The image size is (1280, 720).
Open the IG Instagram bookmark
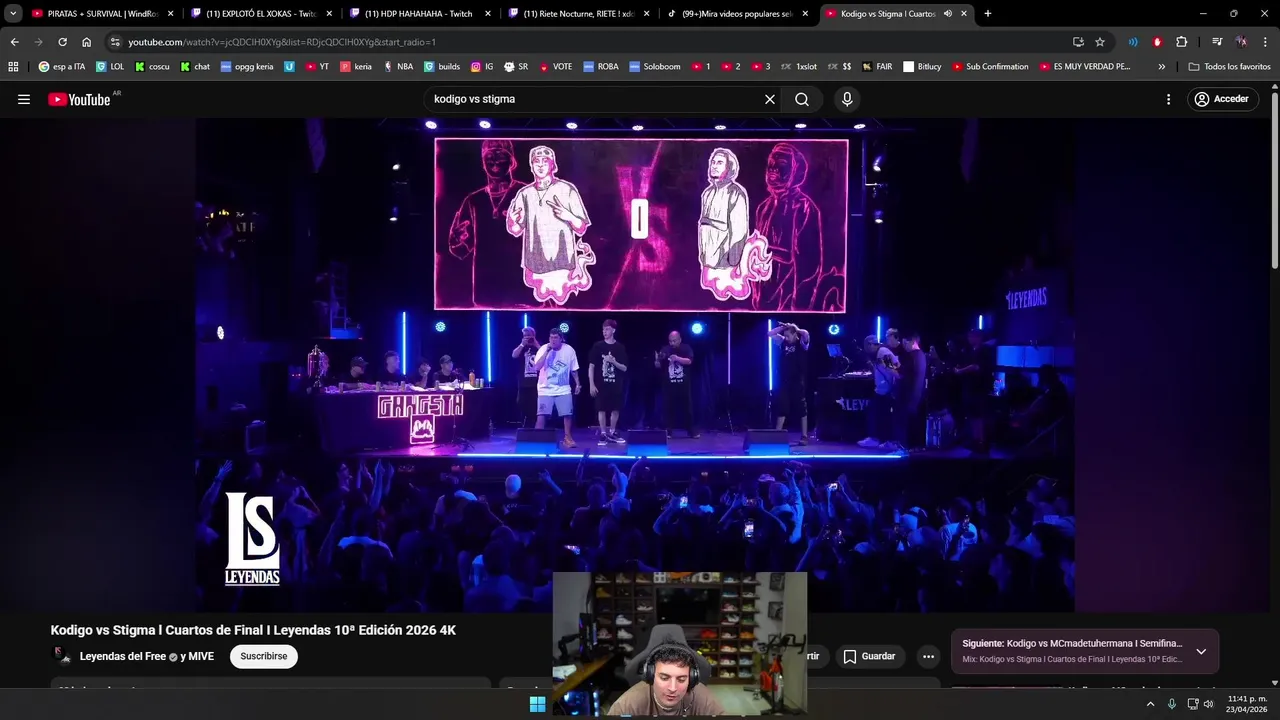pos(482,67)
